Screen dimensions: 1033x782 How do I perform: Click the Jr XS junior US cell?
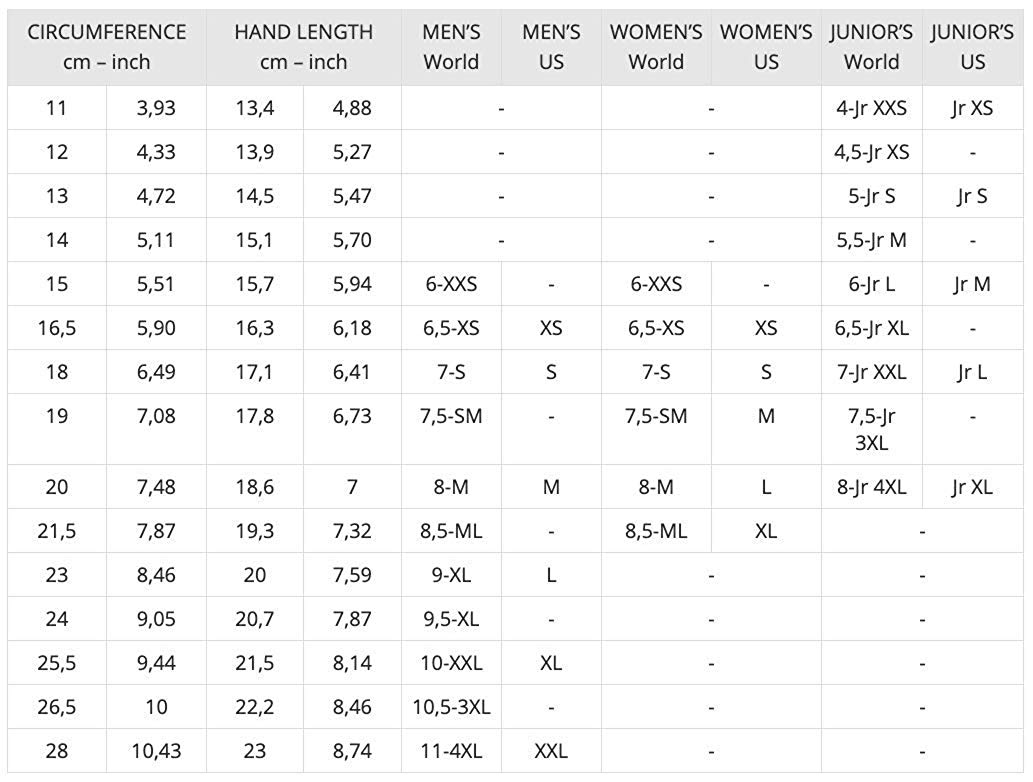coord(973,108)
